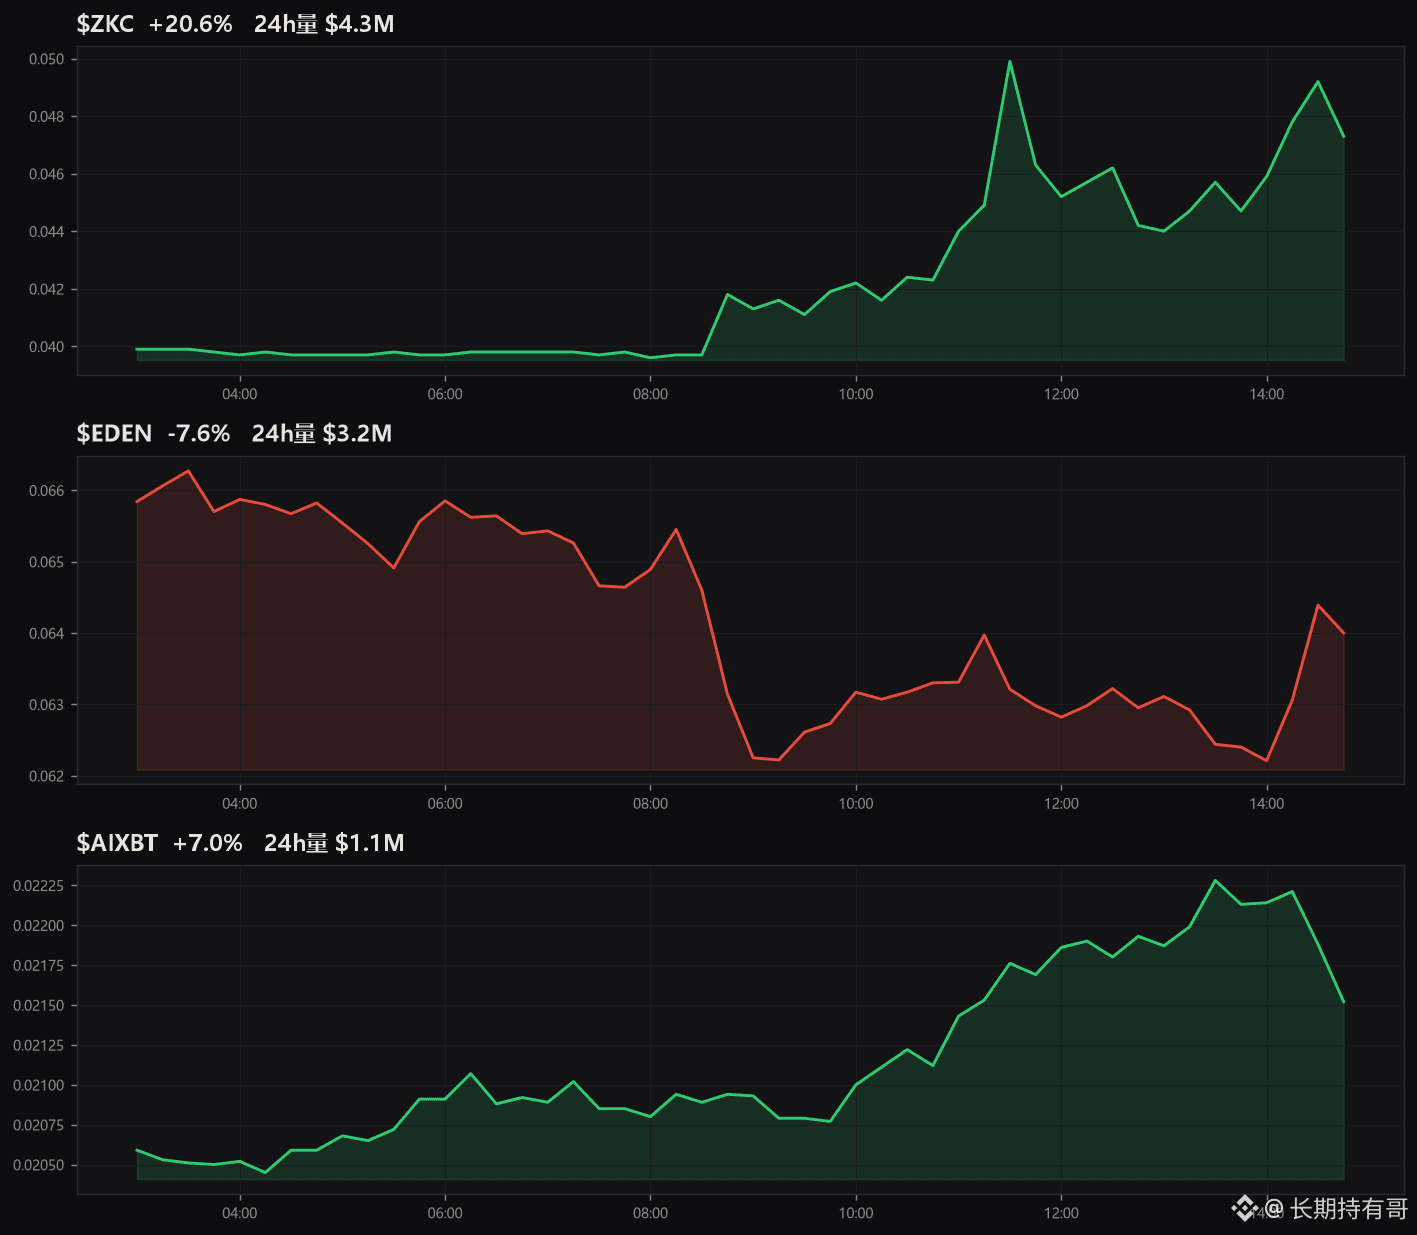Screen dimensions: 1417x1235
Task: Click the 08:00 label under the $AIXBT chart
Action: point(651,1213)
